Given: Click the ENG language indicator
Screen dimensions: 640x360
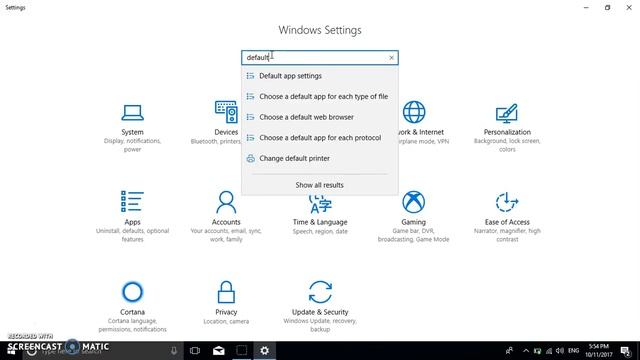Looking at the screenshot, I should (573, 351).
